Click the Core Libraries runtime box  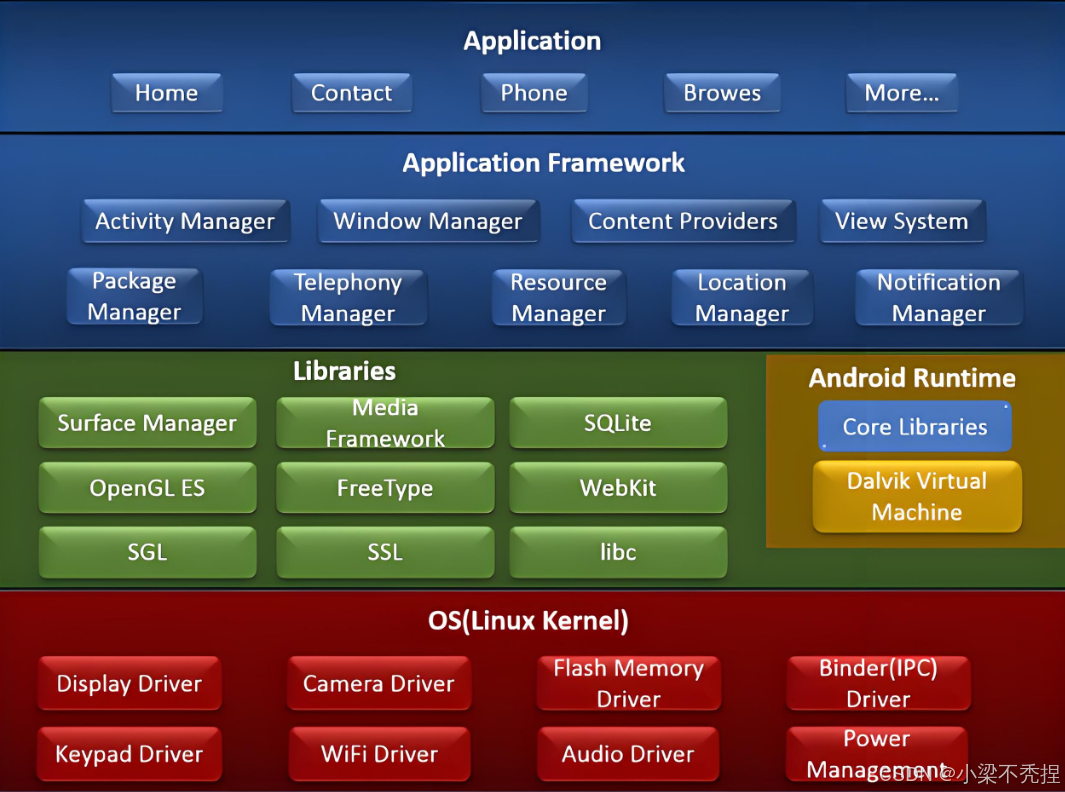[915, 427]
